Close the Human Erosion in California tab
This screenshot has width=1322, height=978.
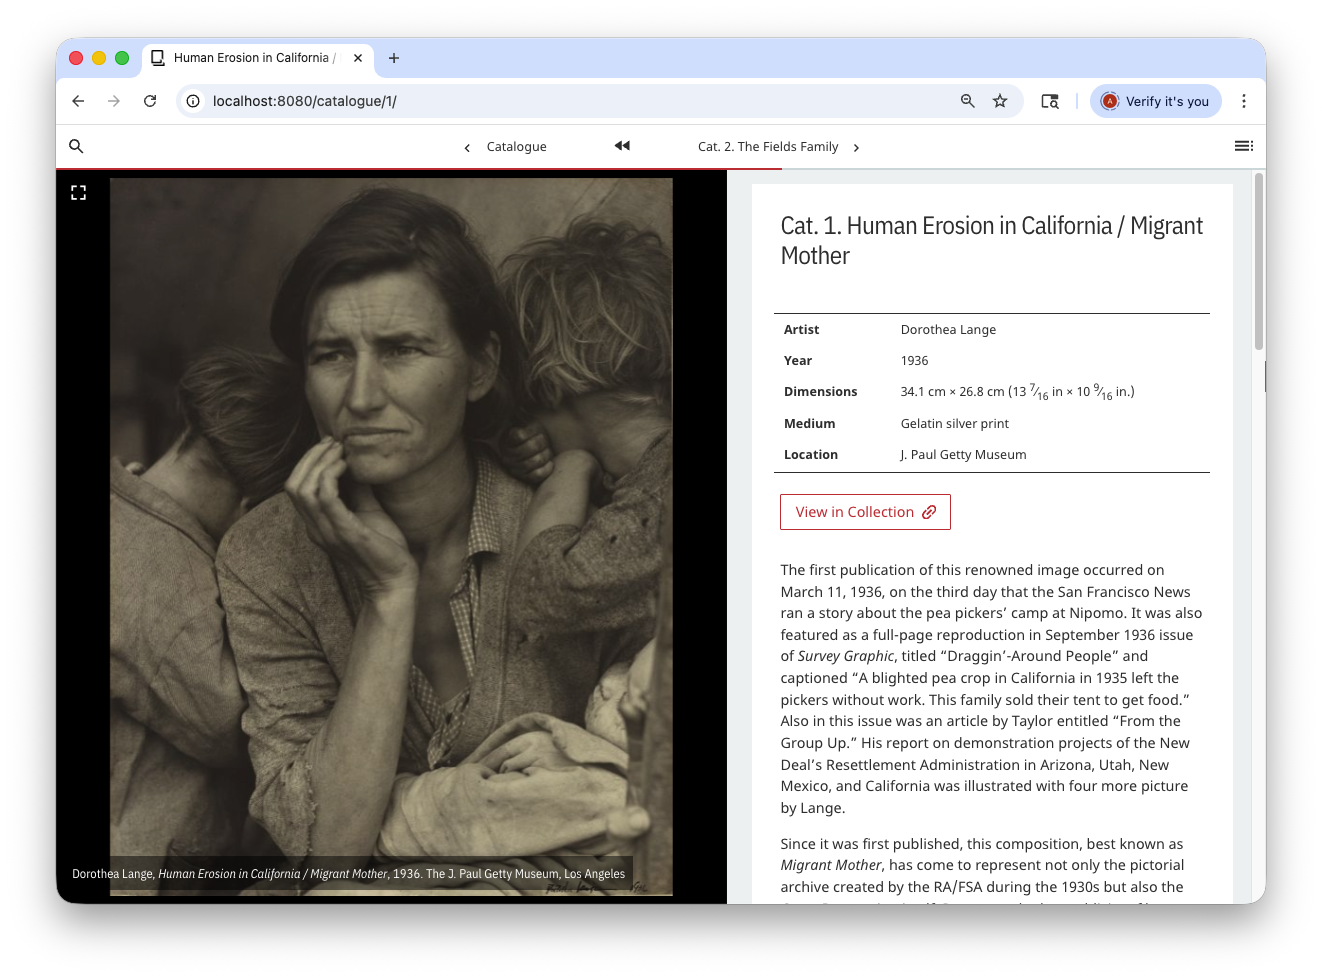[358, 58]
